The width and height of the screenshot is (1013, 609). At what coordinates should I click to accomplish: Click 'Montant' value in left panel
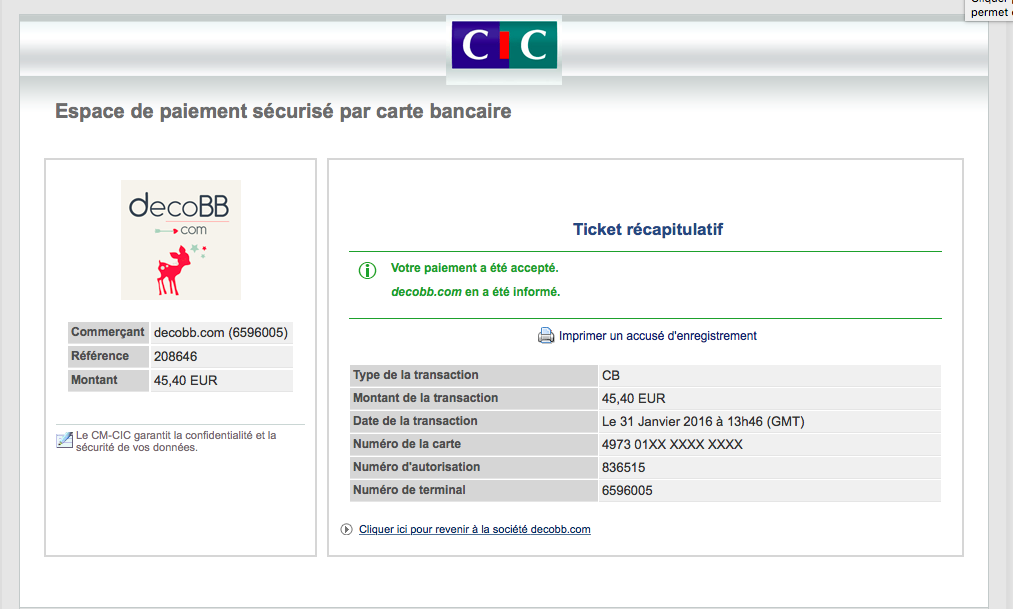pyautogui.click(x=221, y=380)
